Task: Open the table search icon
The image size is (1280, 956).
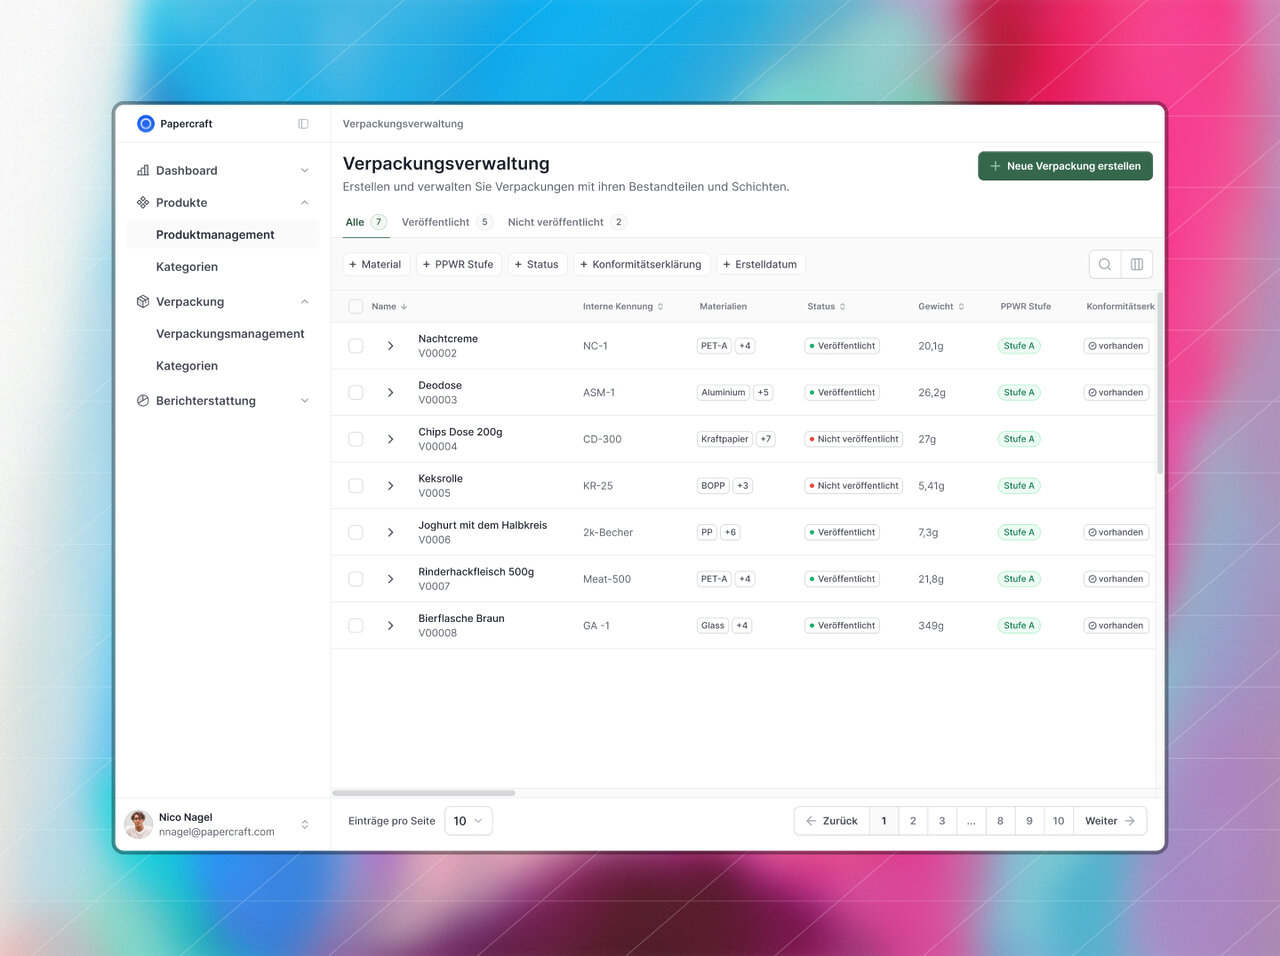Action: point(1104,264)
